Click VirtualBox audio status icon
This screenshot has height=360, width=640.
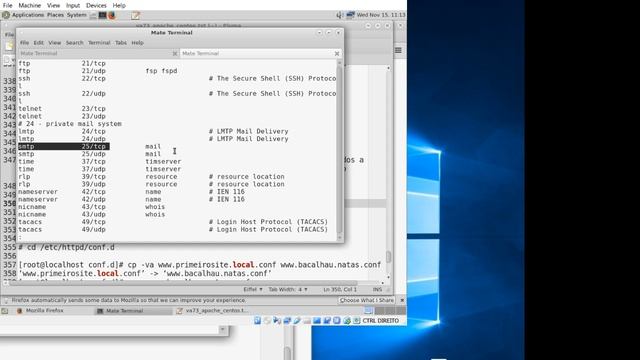point(277,321)
